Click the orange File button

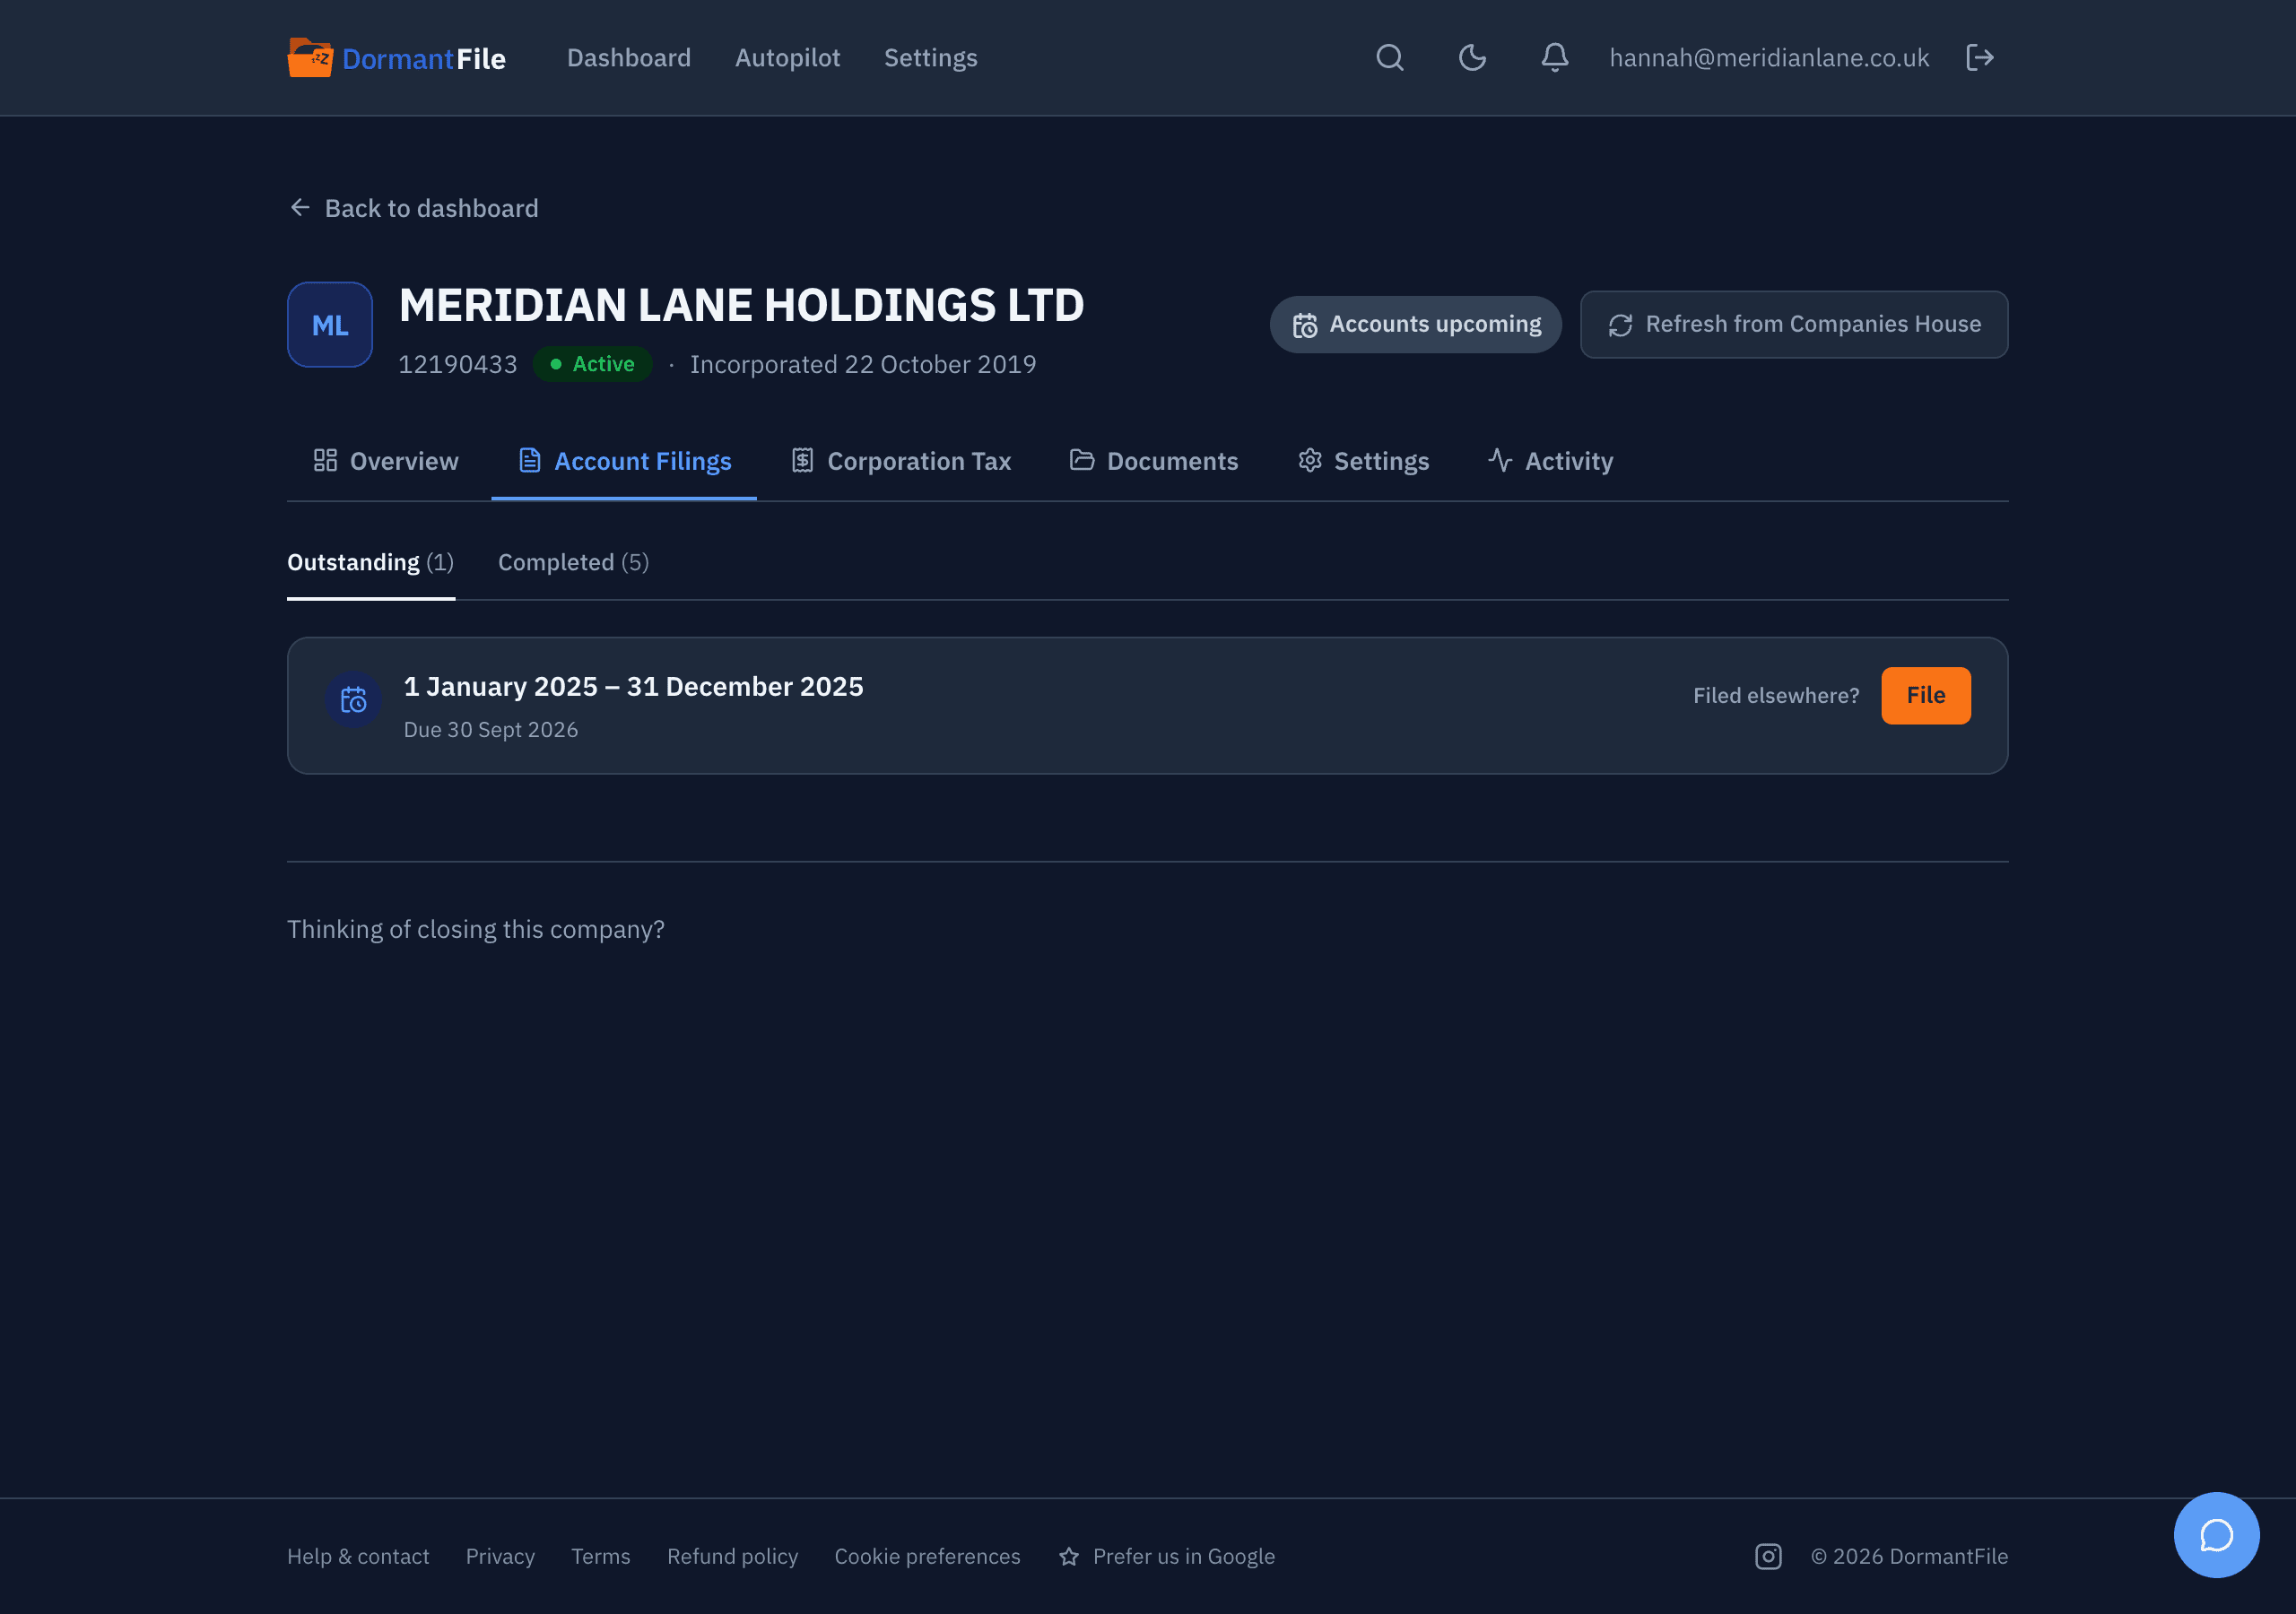point(1925,696)
